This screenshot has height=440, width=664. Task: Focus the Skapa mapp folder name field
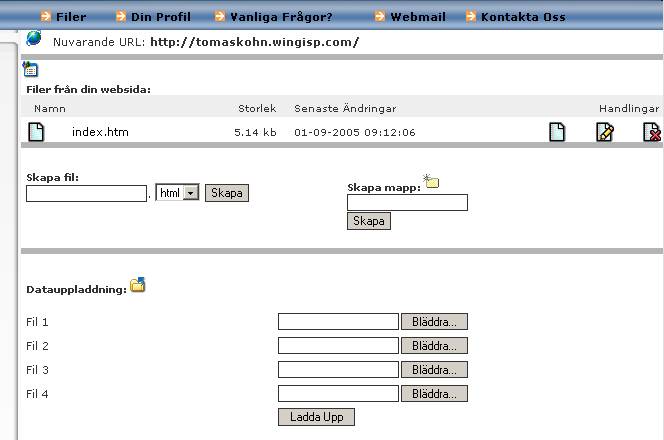[x=407, y=203]
